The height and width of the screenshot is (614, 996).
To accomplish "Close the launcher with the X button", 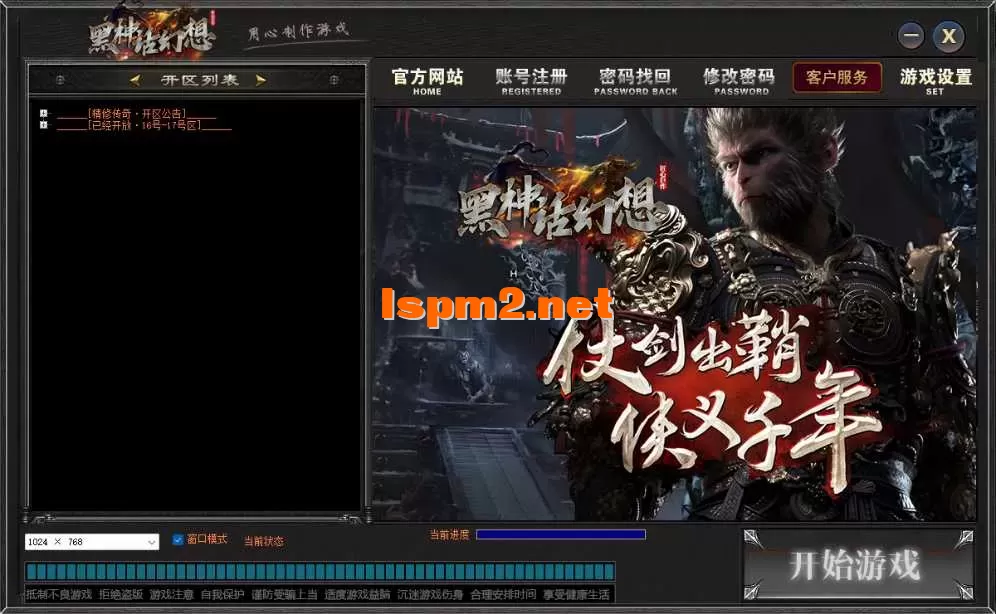I will click(948, 36).
